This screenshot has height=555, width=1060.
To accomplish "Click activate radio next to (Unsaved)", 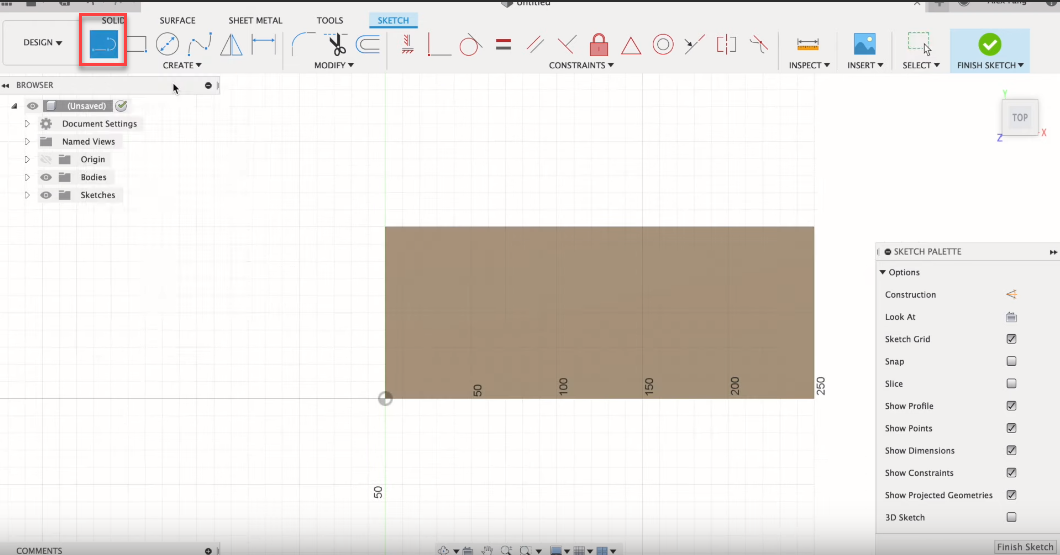I will click(121, 106).
